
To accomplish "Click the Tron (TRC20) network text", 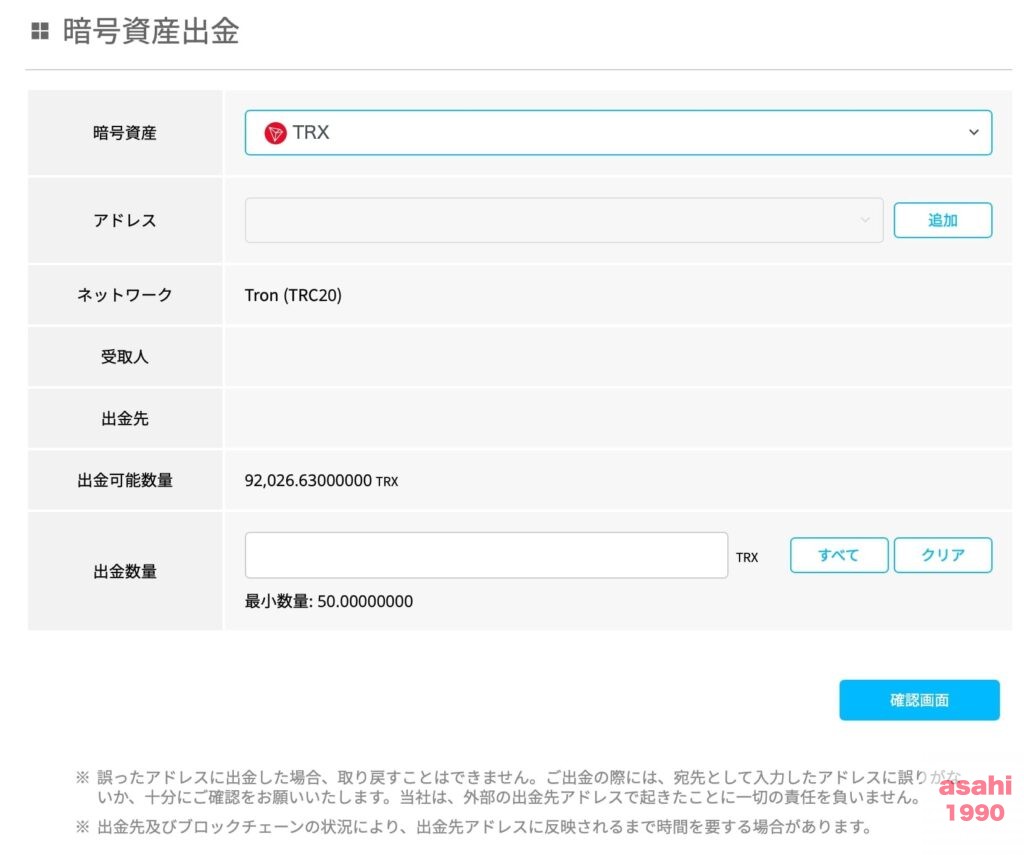I will (x=293, y=295).
